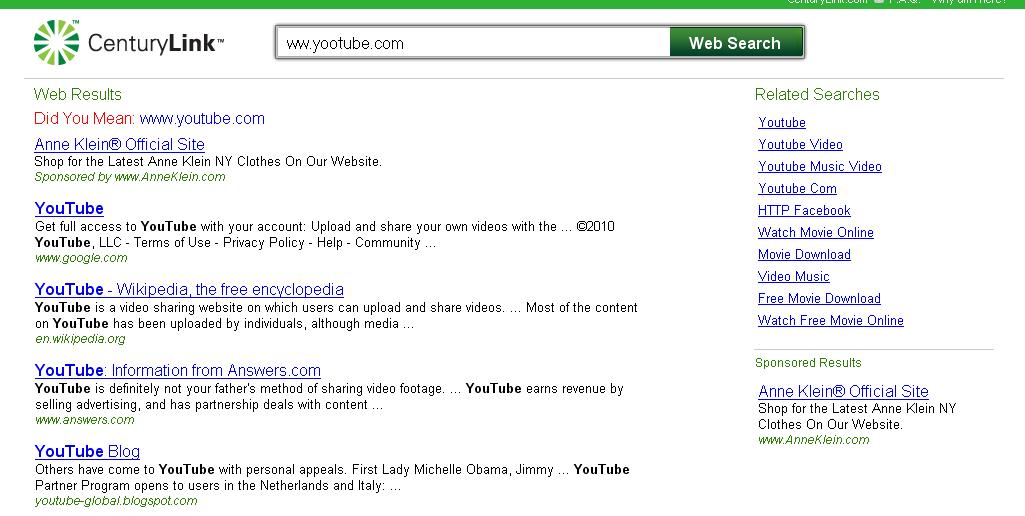
Task: Select related search 'Youtube Com'
Action: (797, 188)
